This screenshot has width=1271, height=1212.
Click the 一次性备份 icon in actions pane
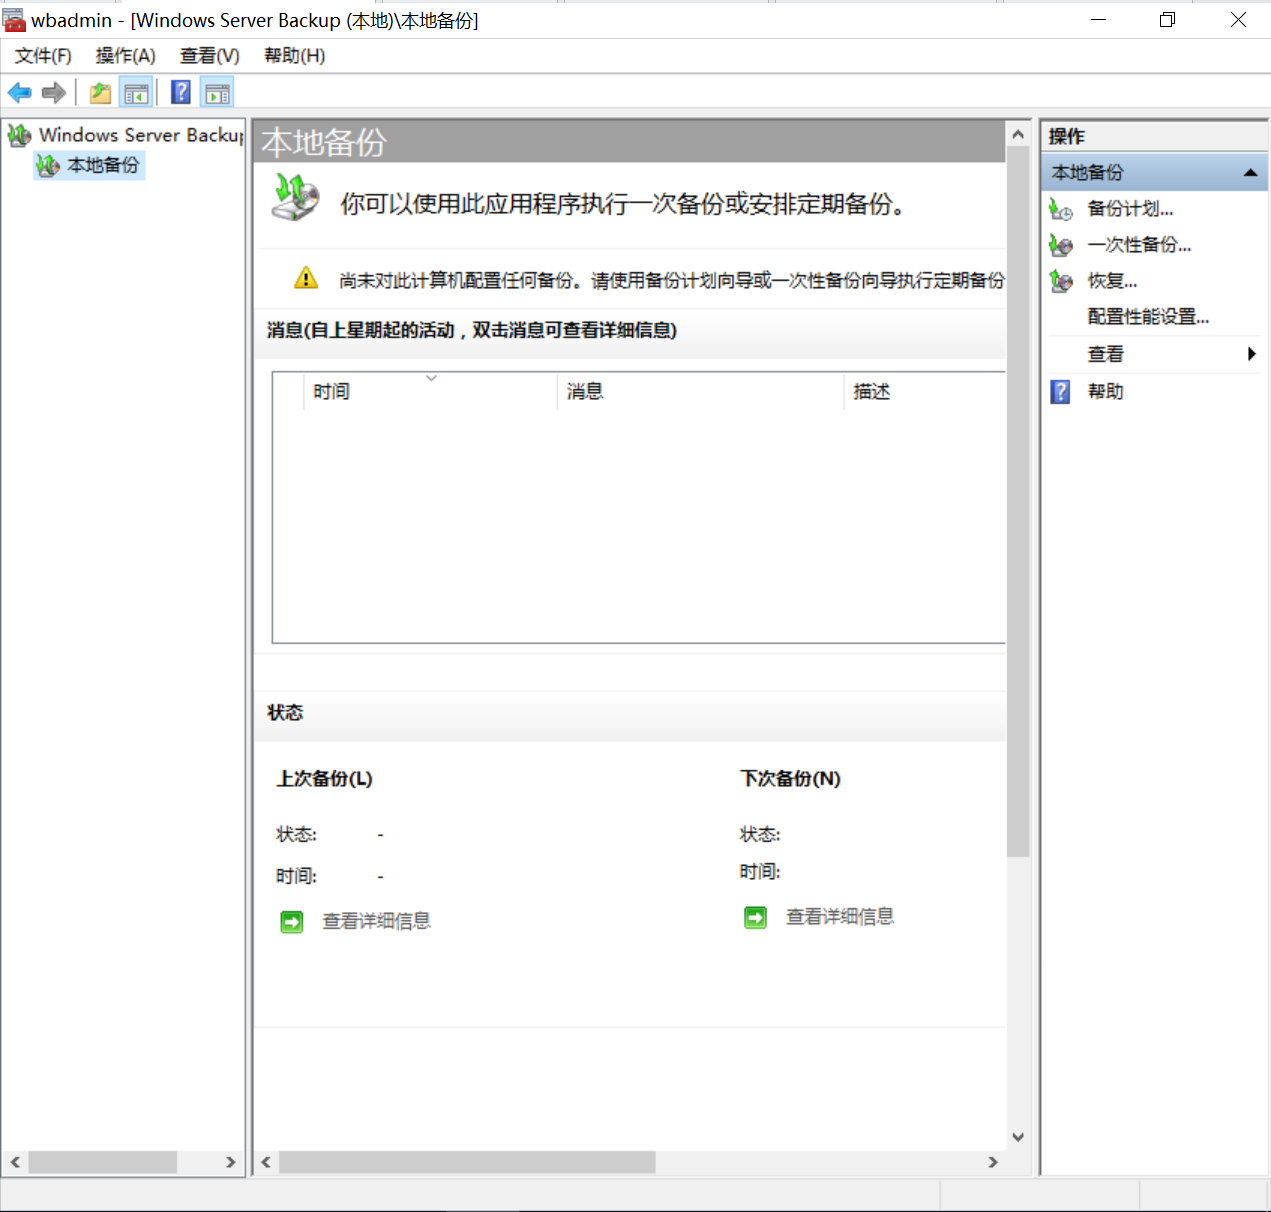(1061, 245)
